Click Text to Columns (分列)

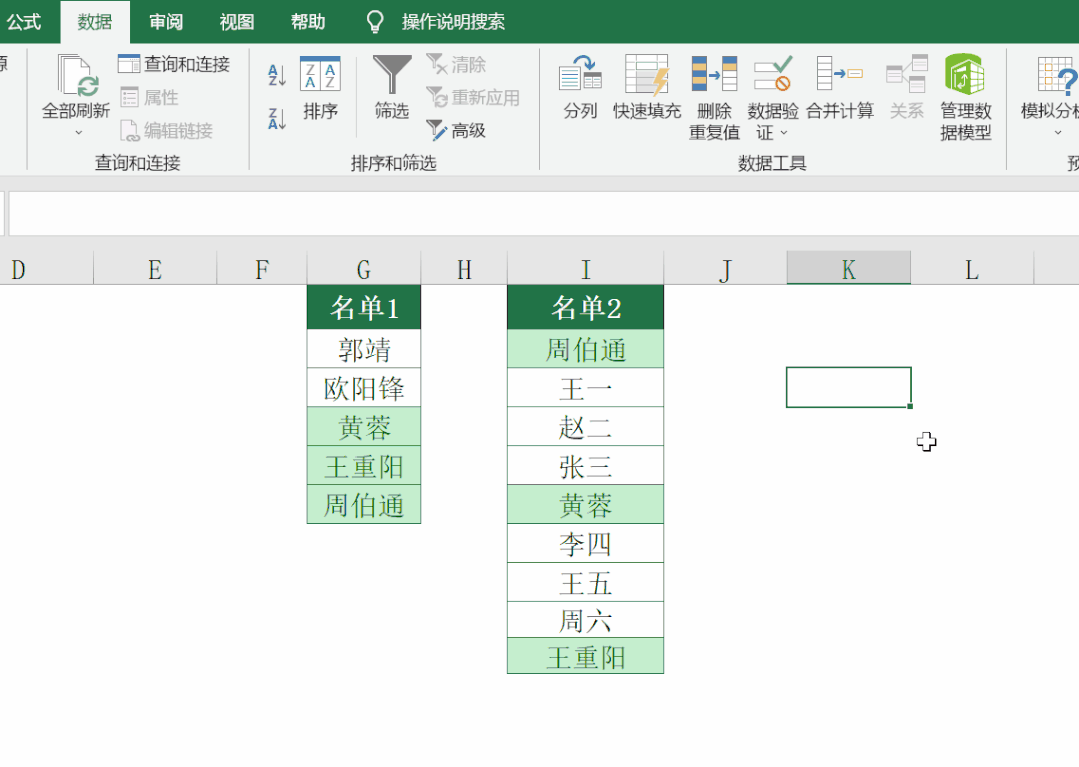[580, 87]
